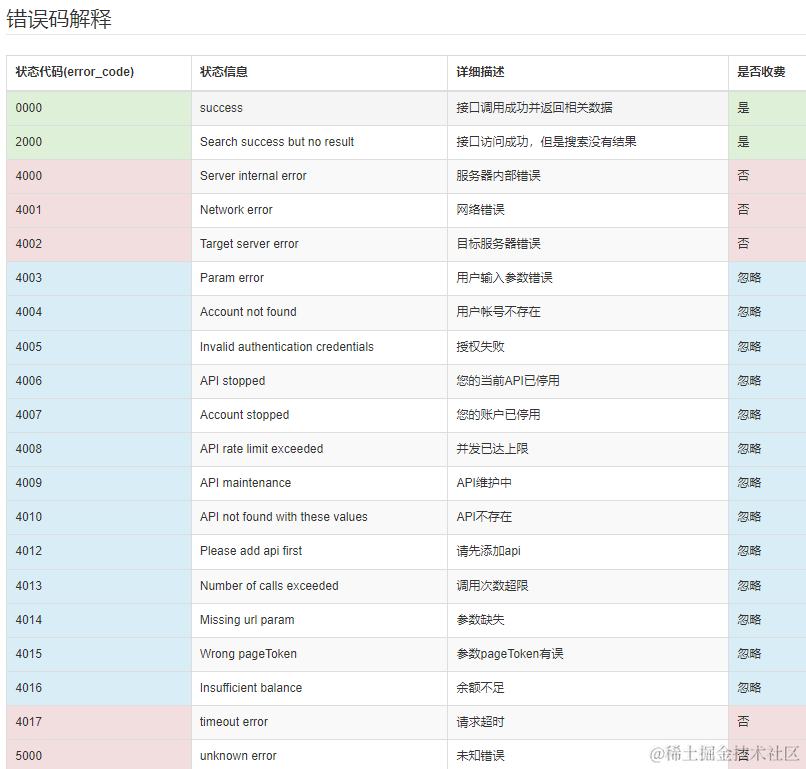Click error code 2000
806x769 pixels.
click(x=29, y=142)
